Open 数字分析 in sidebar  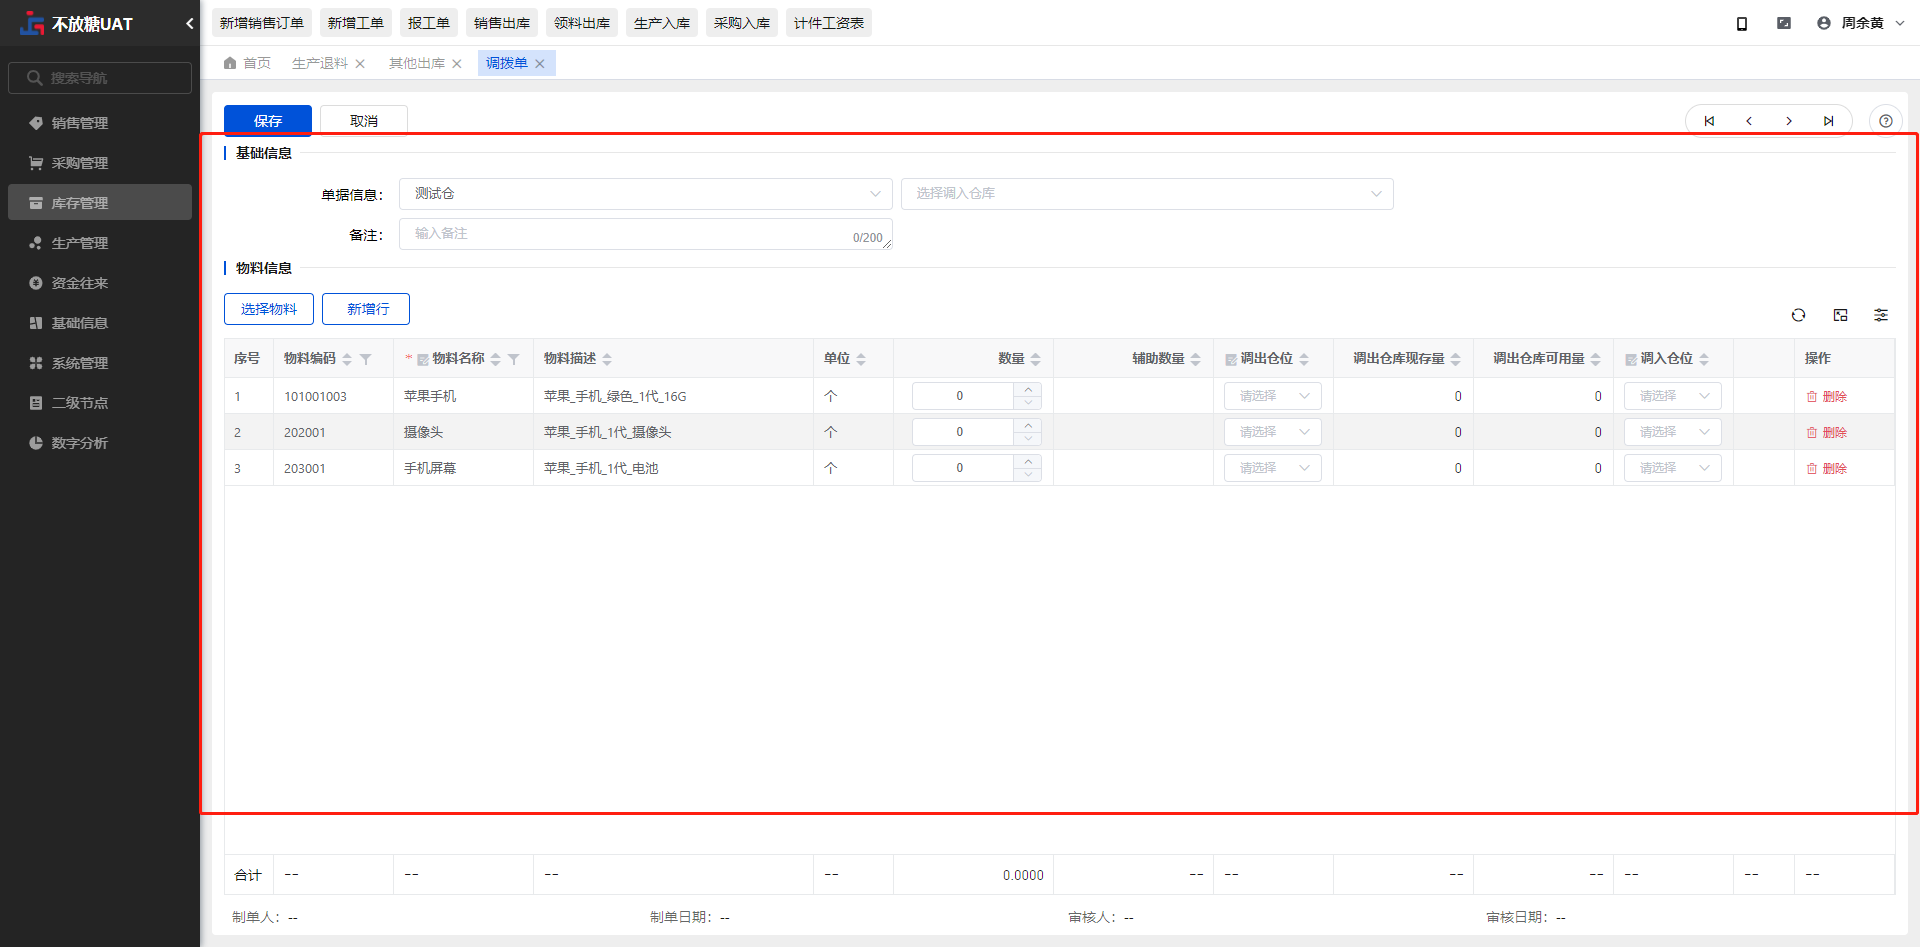pos(100,443)
